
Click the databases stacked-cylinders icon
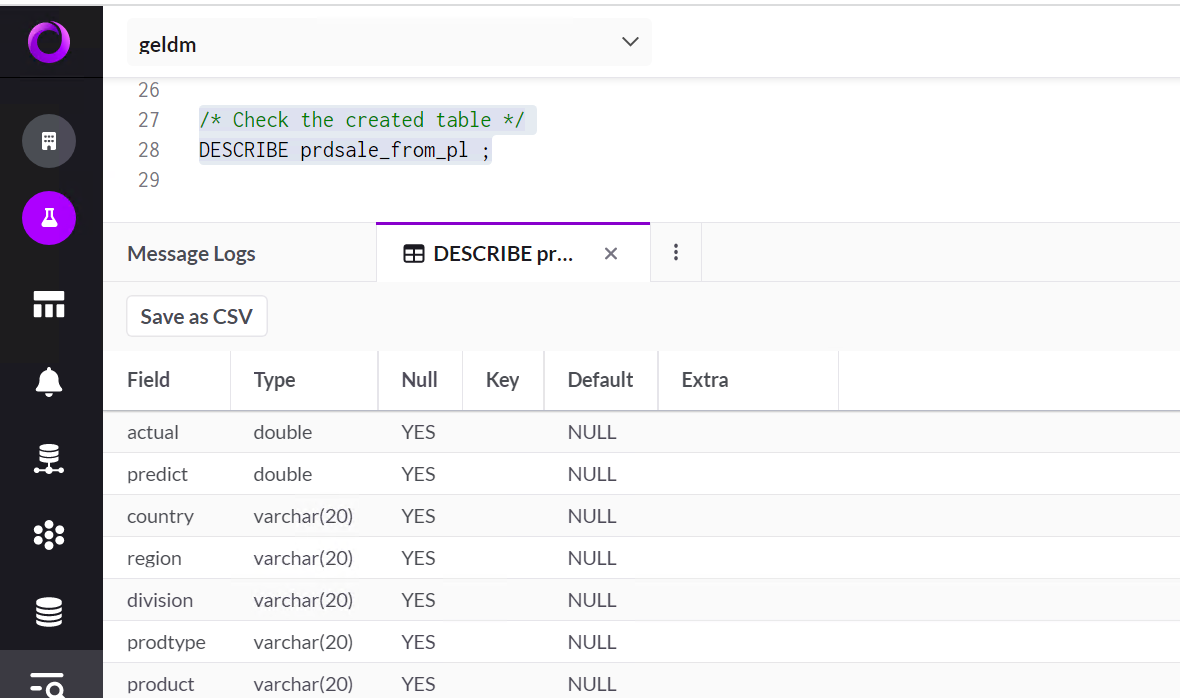[48, 612]
